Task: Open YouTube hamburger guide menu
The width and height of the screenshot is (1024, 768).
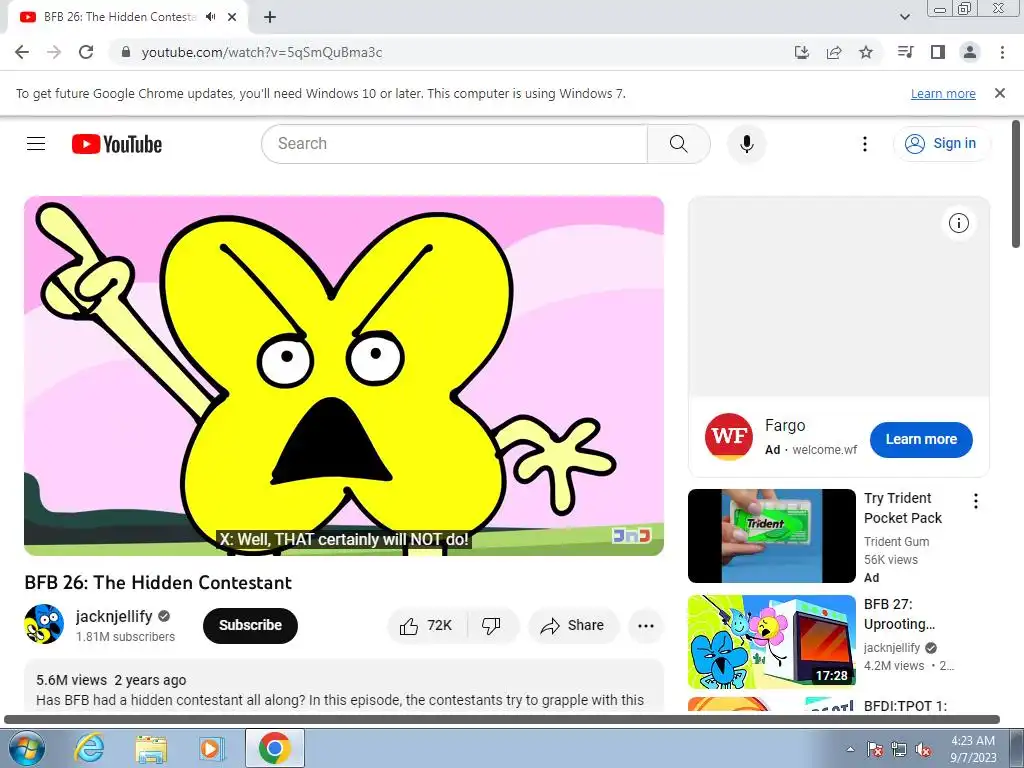Action: (36, 144)
